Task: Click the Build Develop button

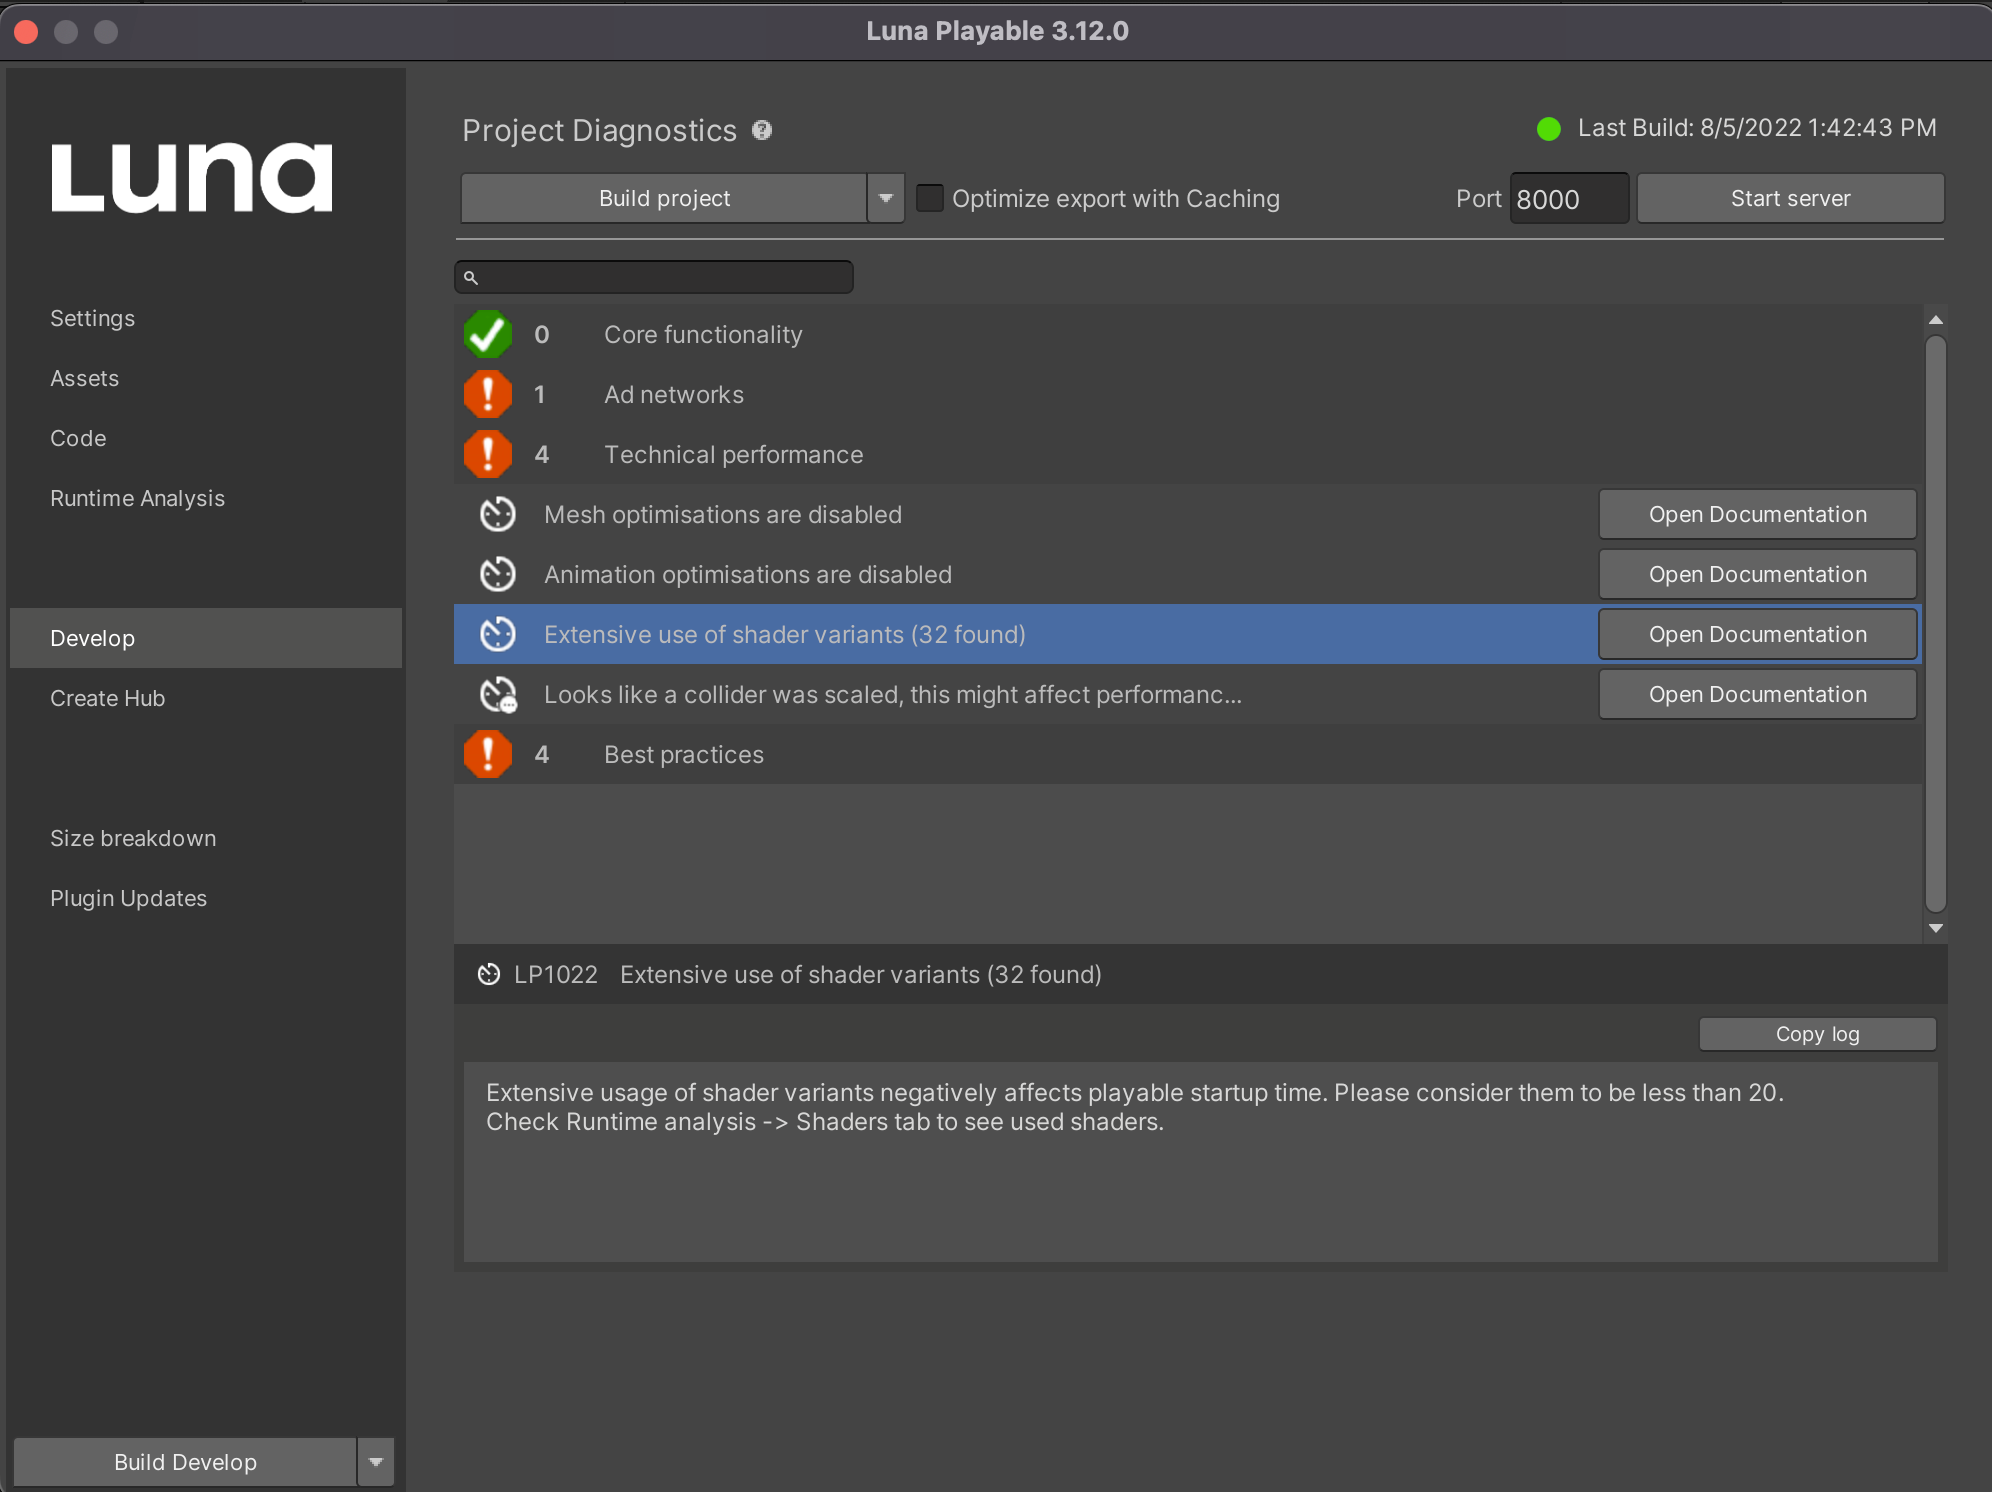Action: coord(185,1462)
